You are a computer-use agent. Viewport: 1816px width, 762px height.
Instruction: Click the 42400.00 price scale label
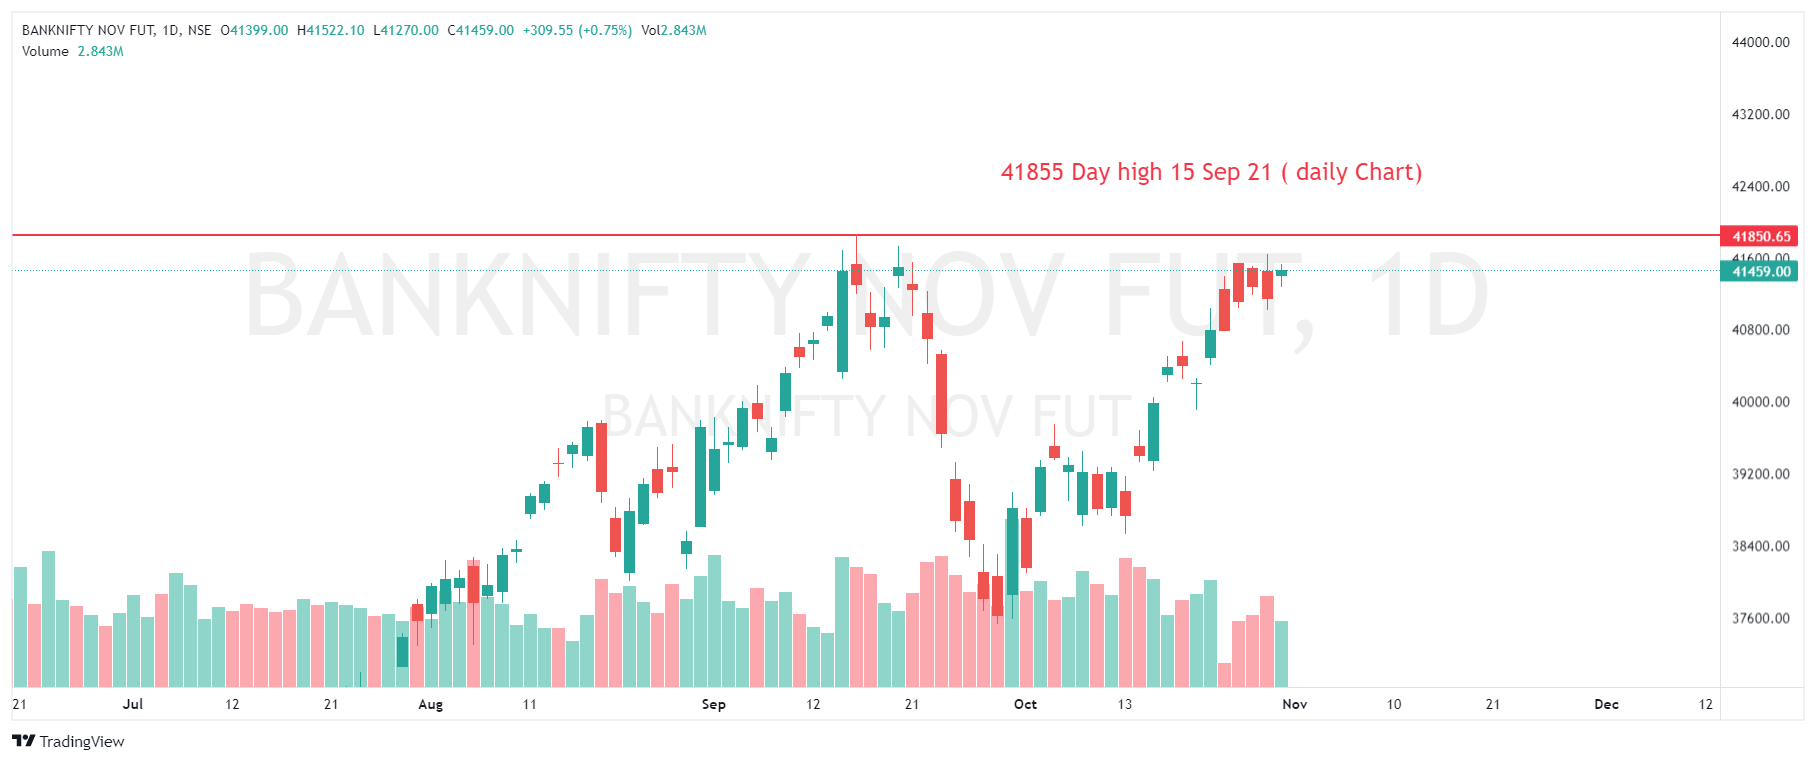point(1760,186)
